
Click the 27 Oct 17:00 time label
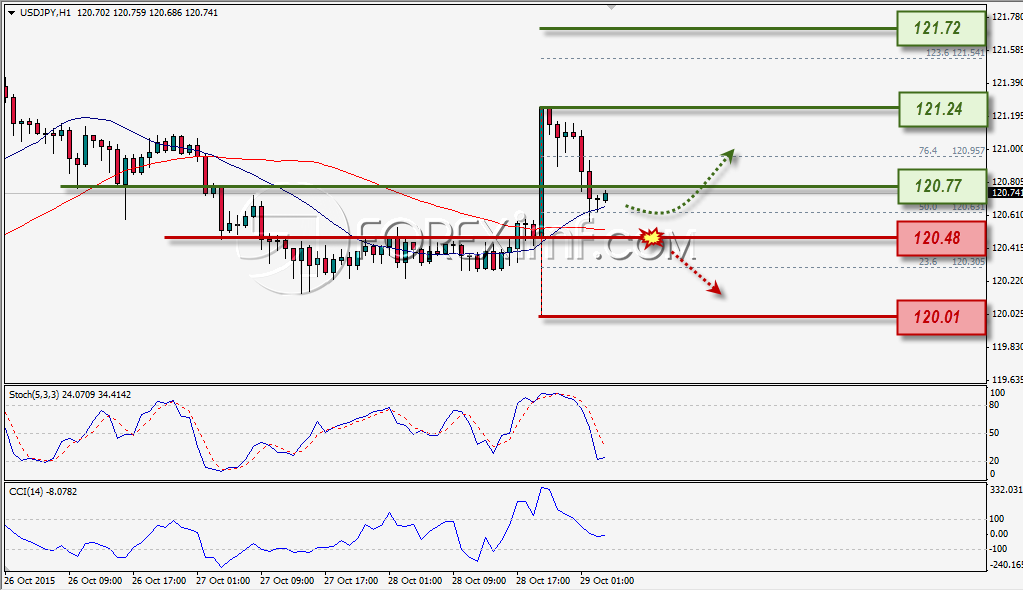coord(350,581)
